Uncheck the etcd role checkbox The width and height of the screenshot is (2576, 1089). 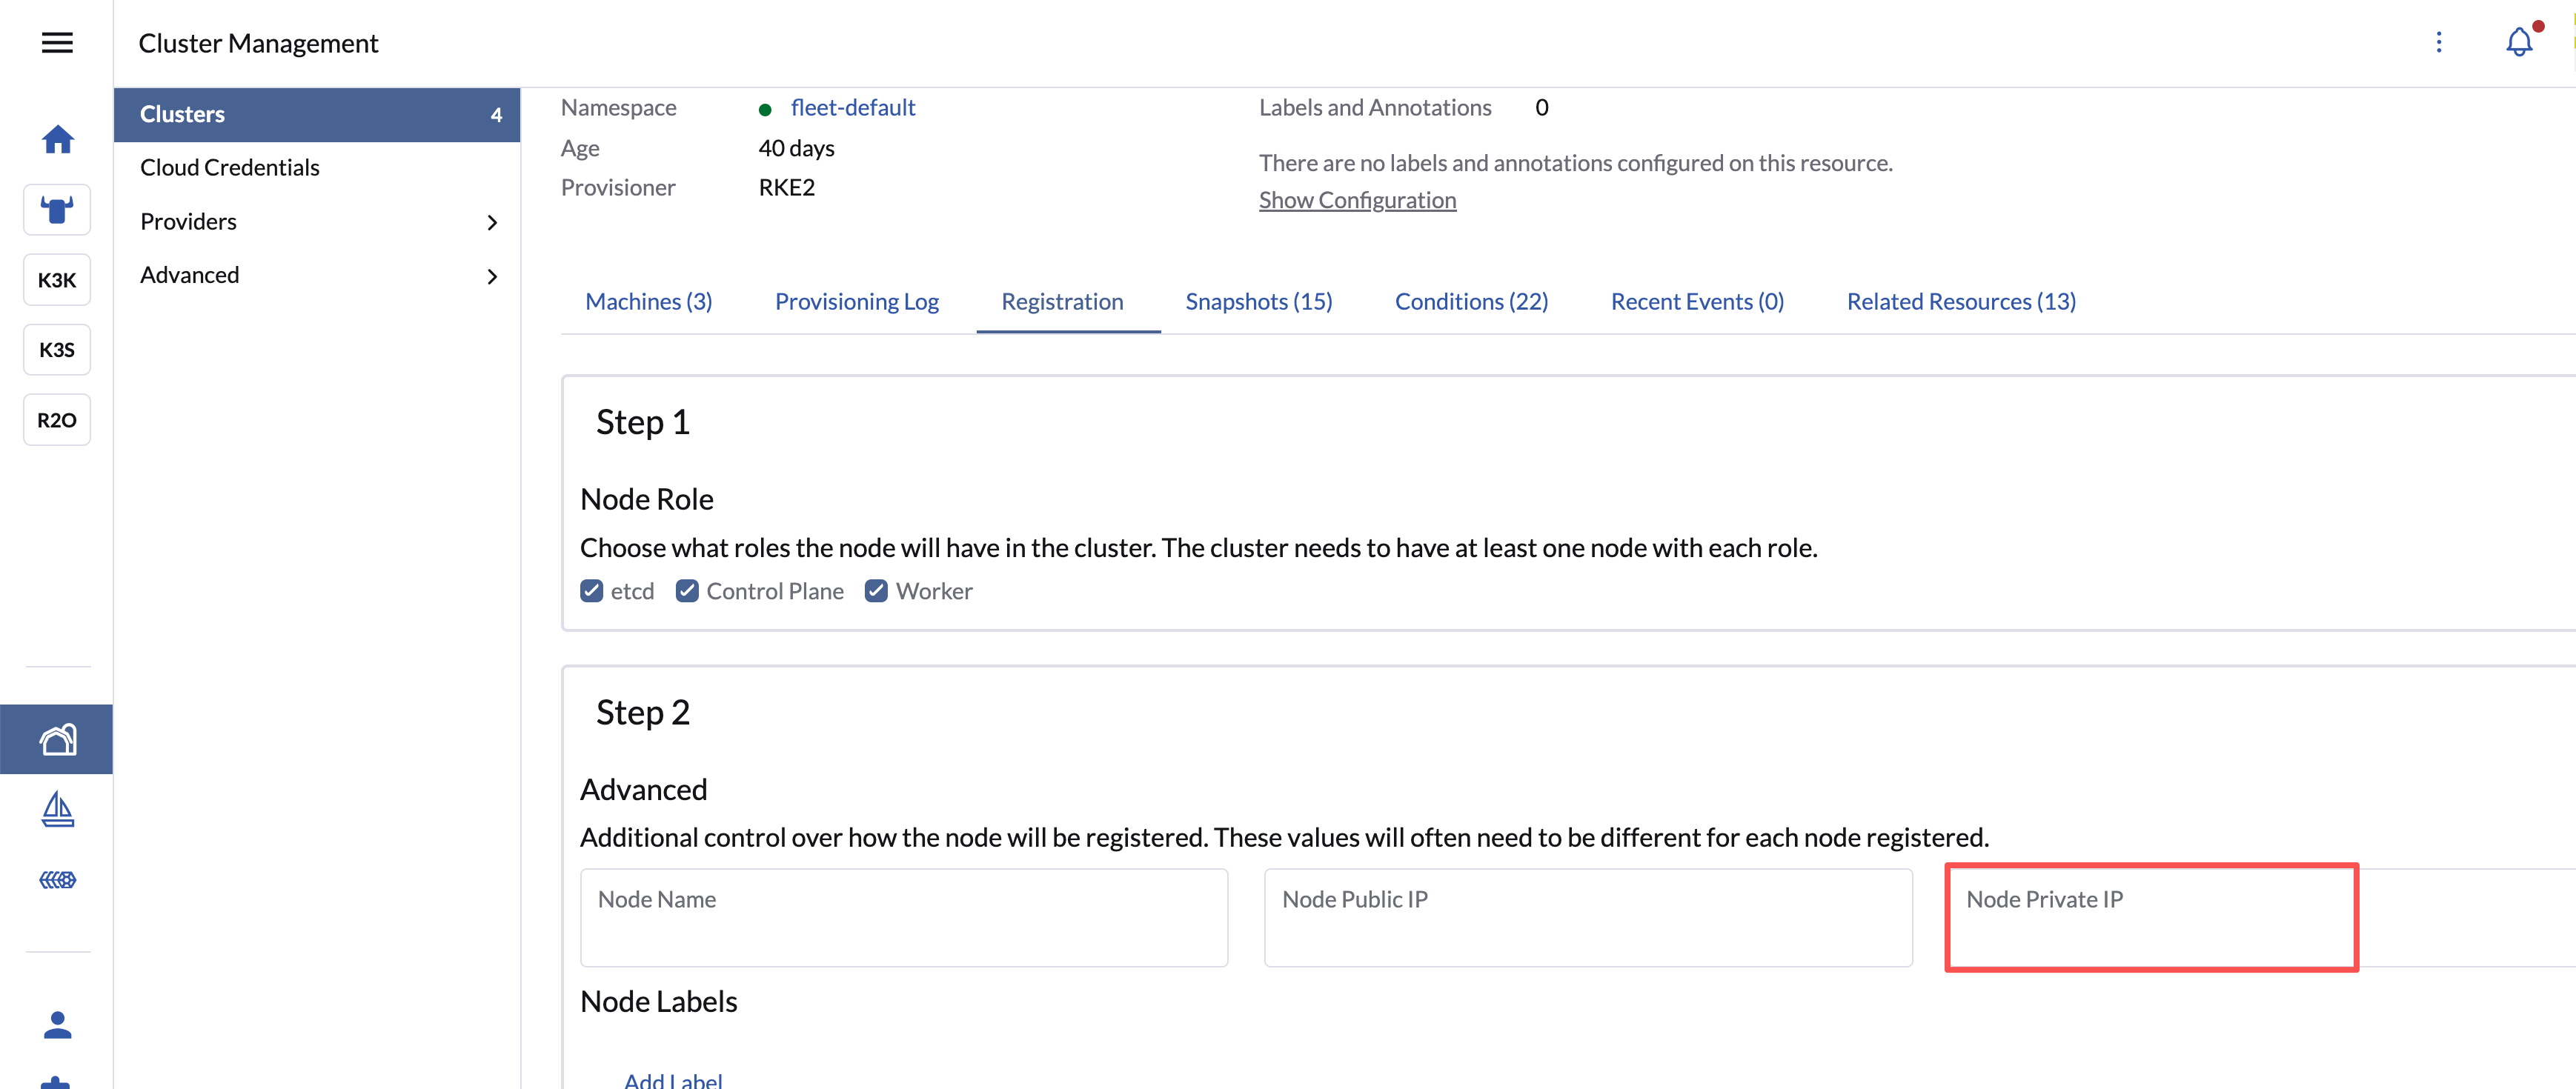point(591,591)
